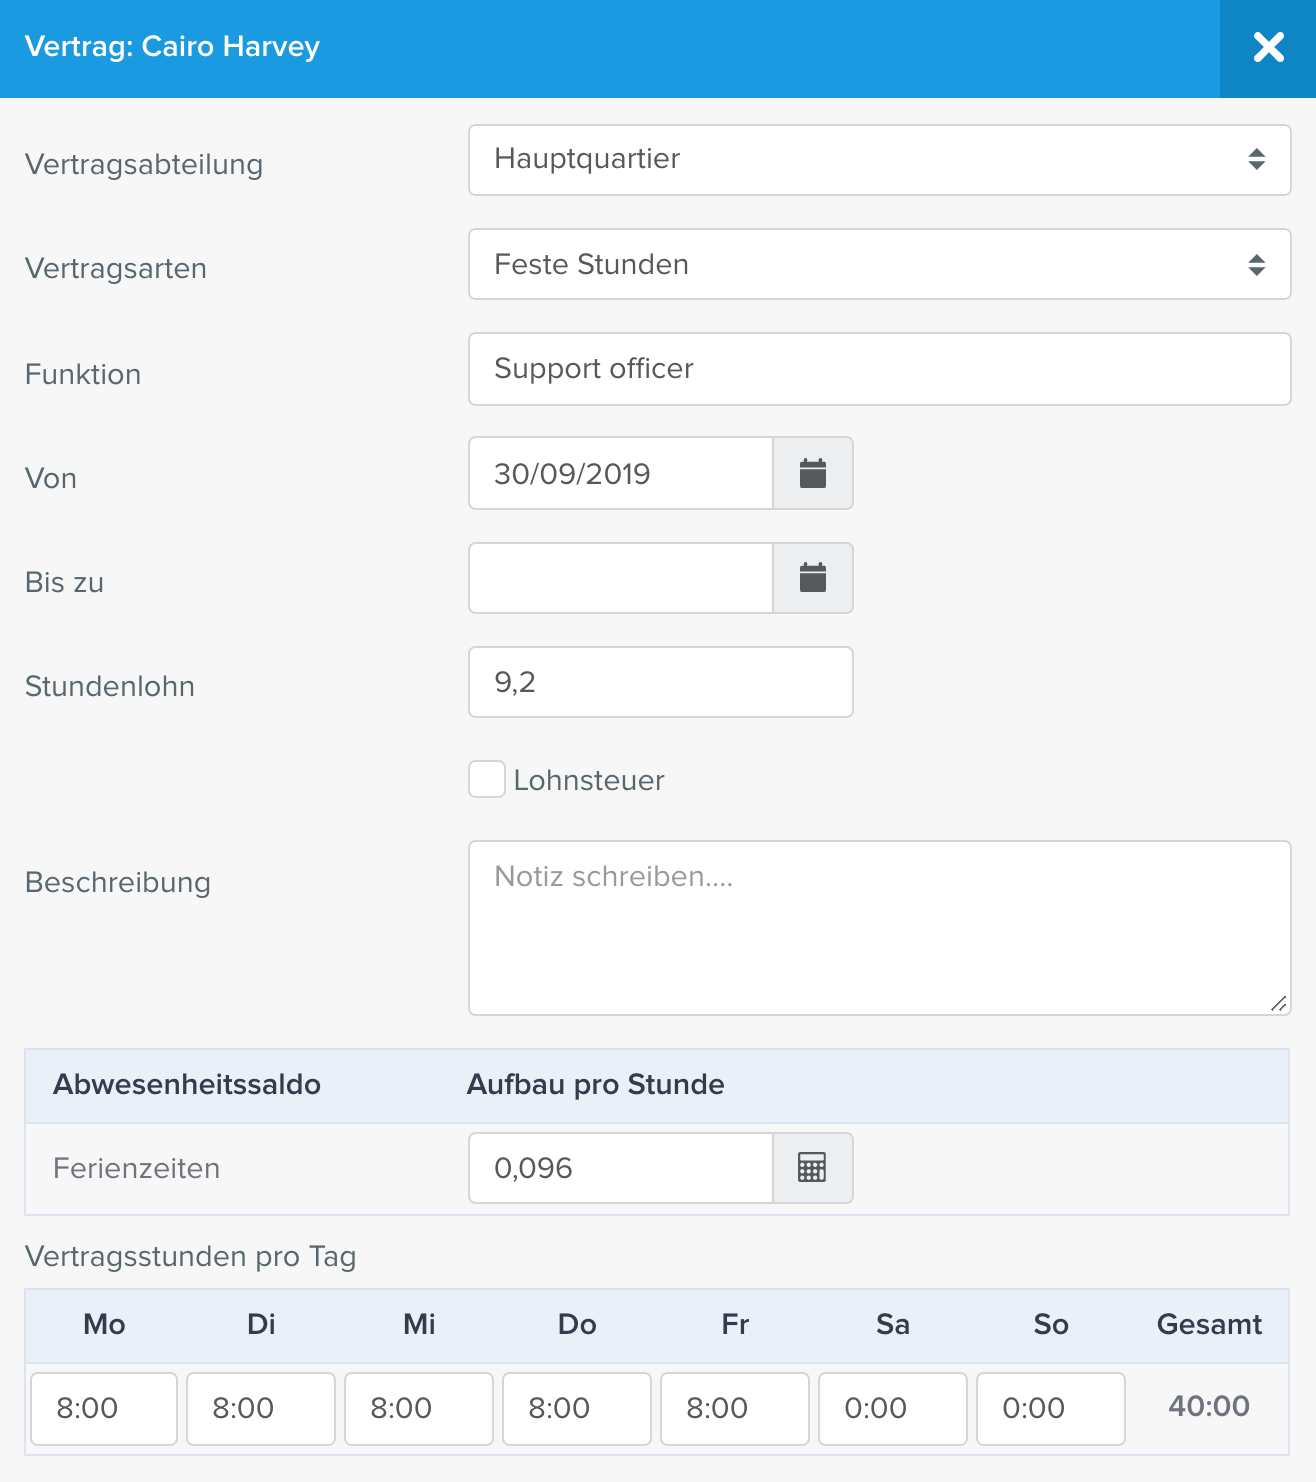Close the Vertrag dialog with X
This screenshot has width=1316, height=1482.
click(1268, 48)
